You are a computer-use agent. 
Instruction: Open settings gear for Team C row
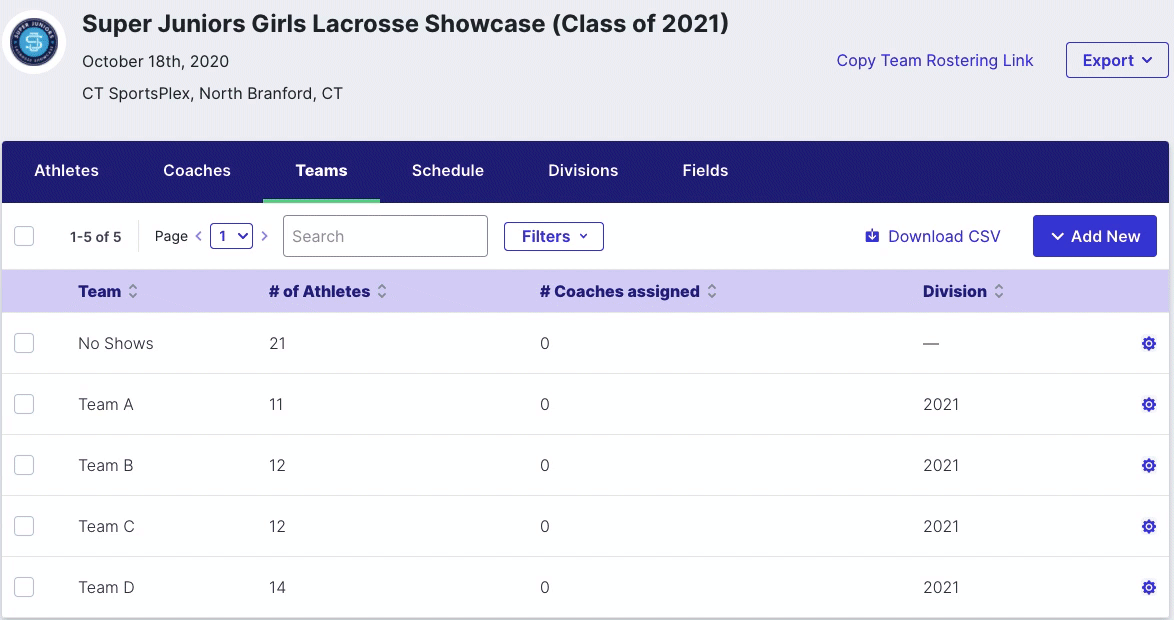click(1149, 526)
